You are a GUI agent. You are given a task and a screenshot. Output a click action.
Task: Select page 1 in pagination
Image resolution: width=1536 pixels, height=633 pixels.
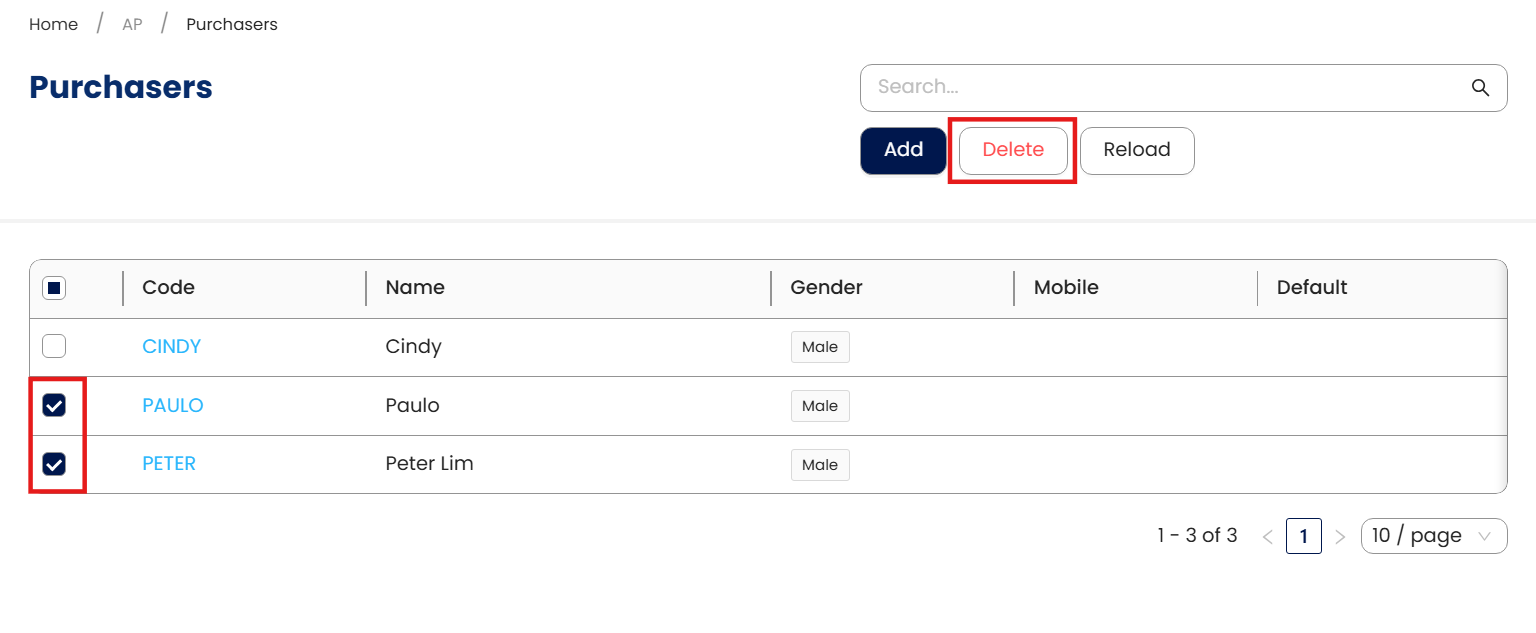tap(1303, 536)
